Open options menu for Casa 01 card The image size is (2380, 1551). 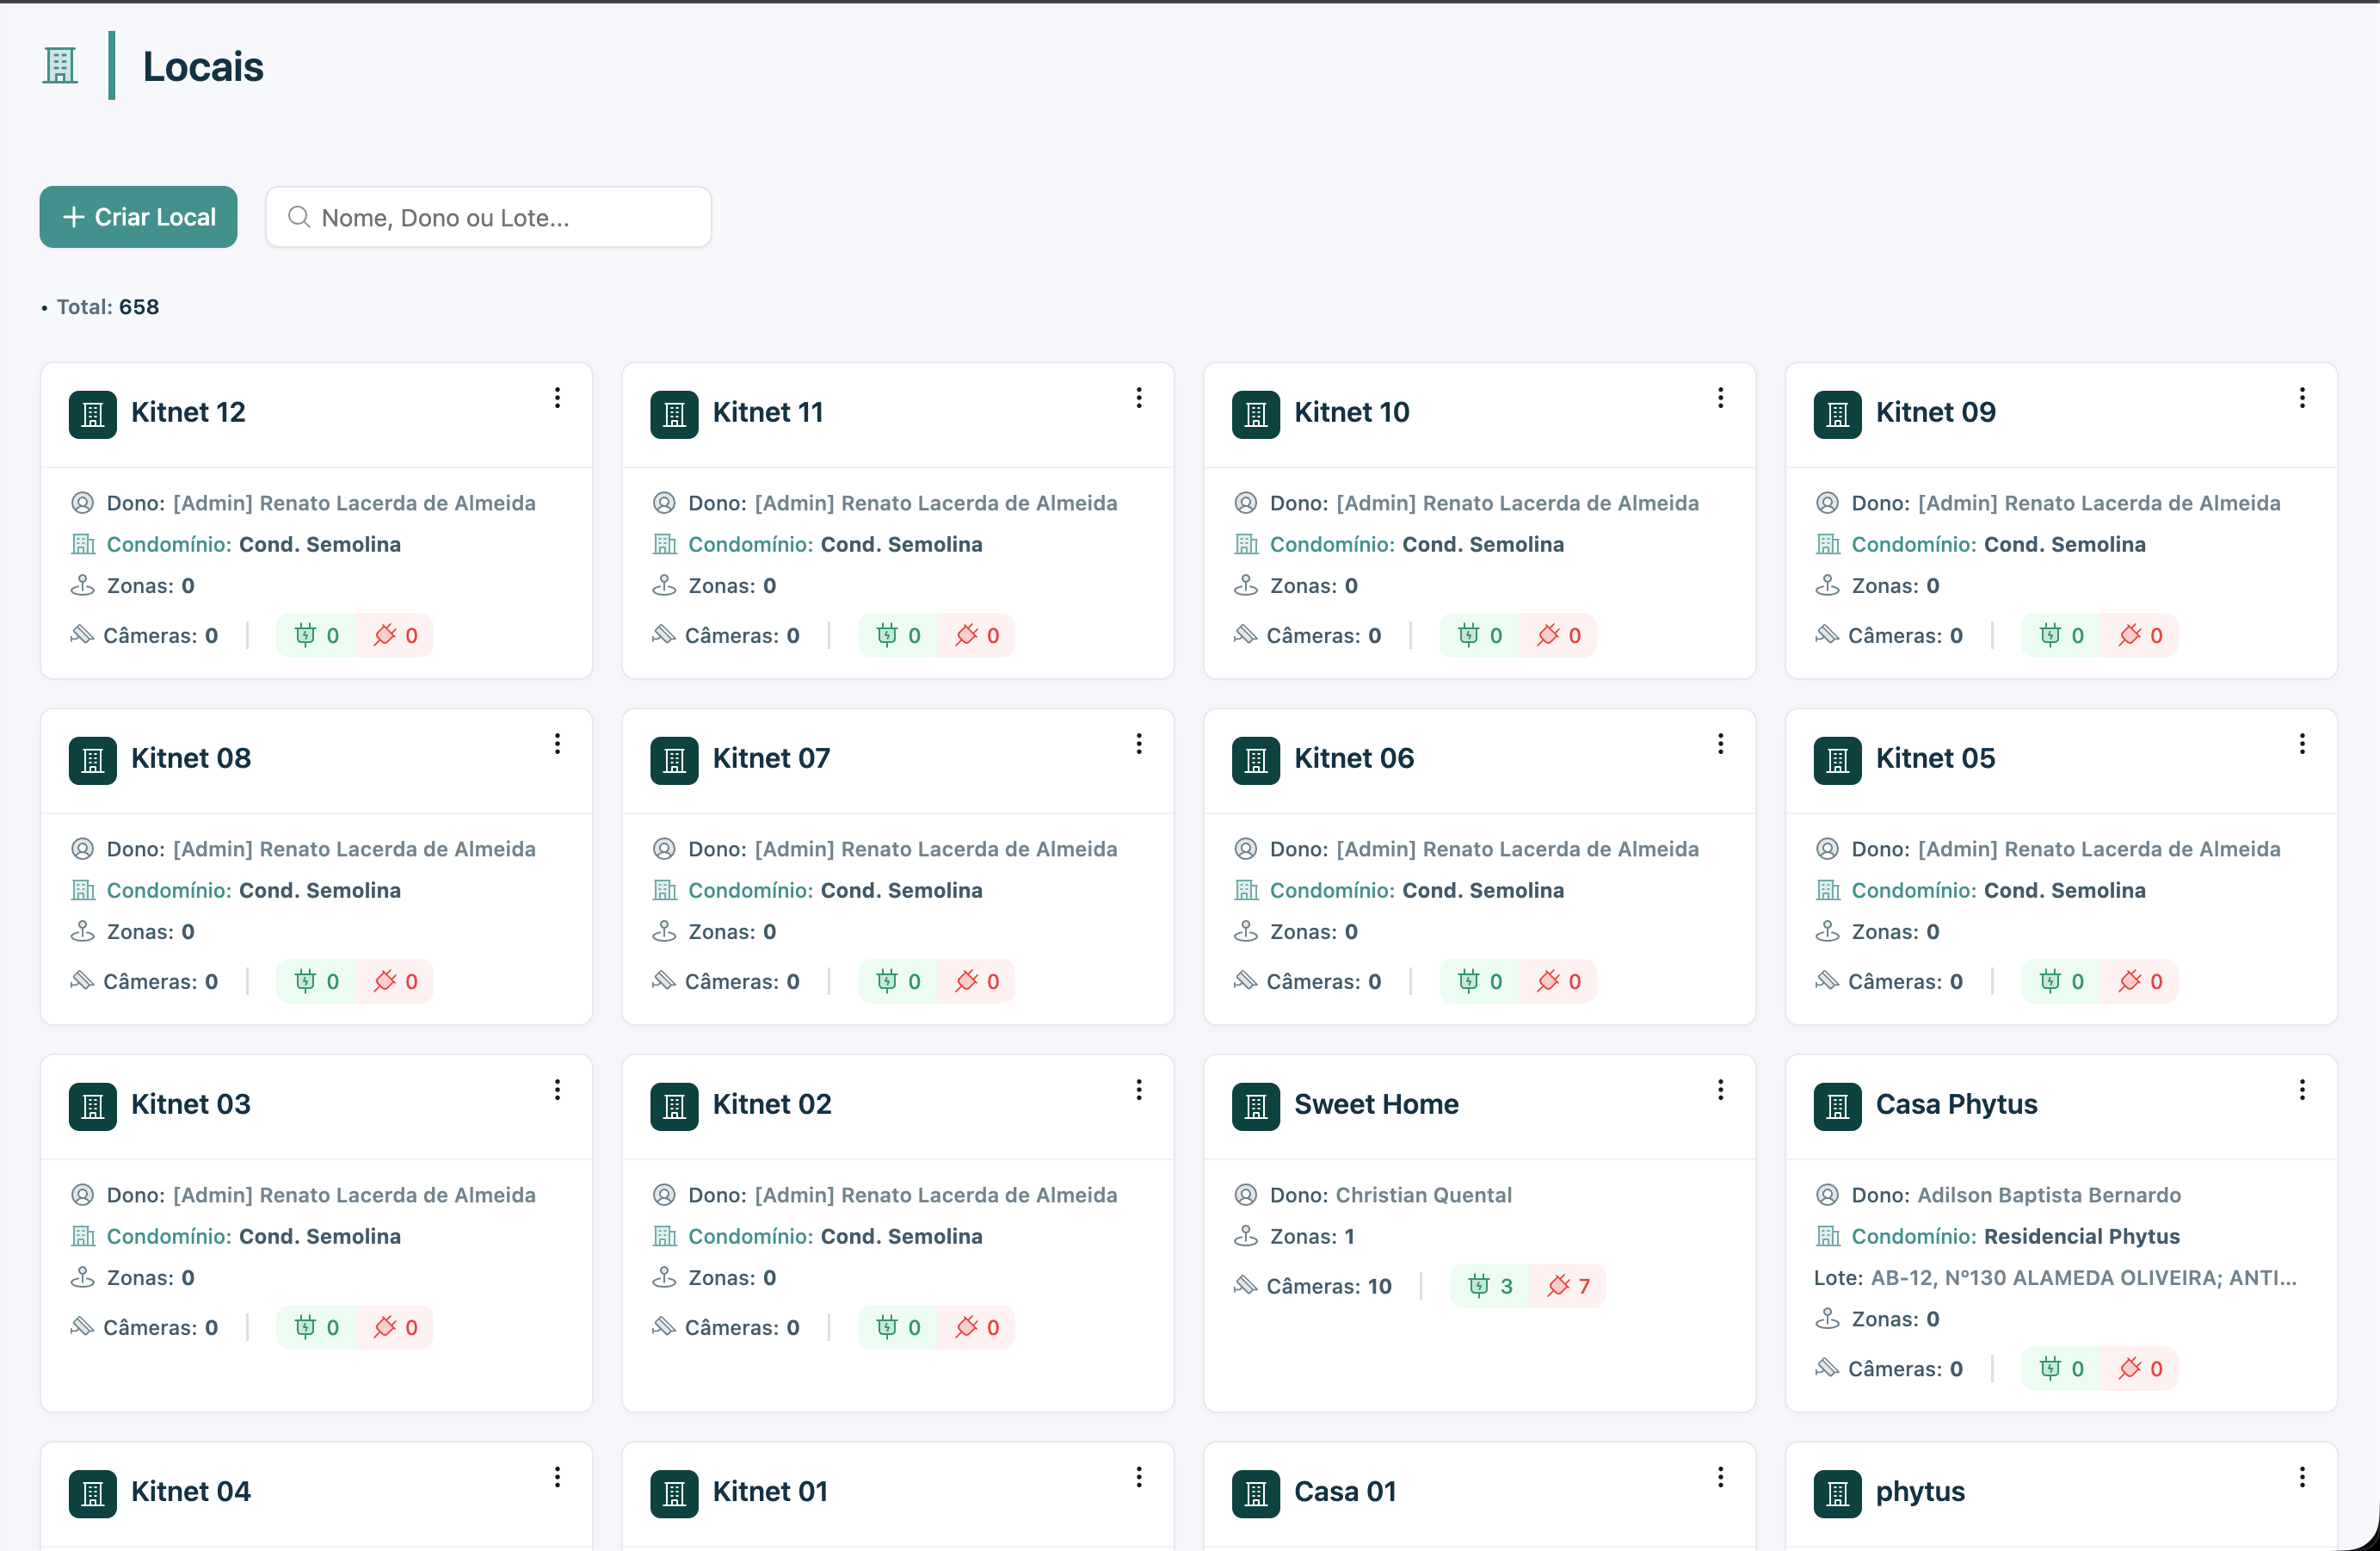click(x=1720, y=1477)
